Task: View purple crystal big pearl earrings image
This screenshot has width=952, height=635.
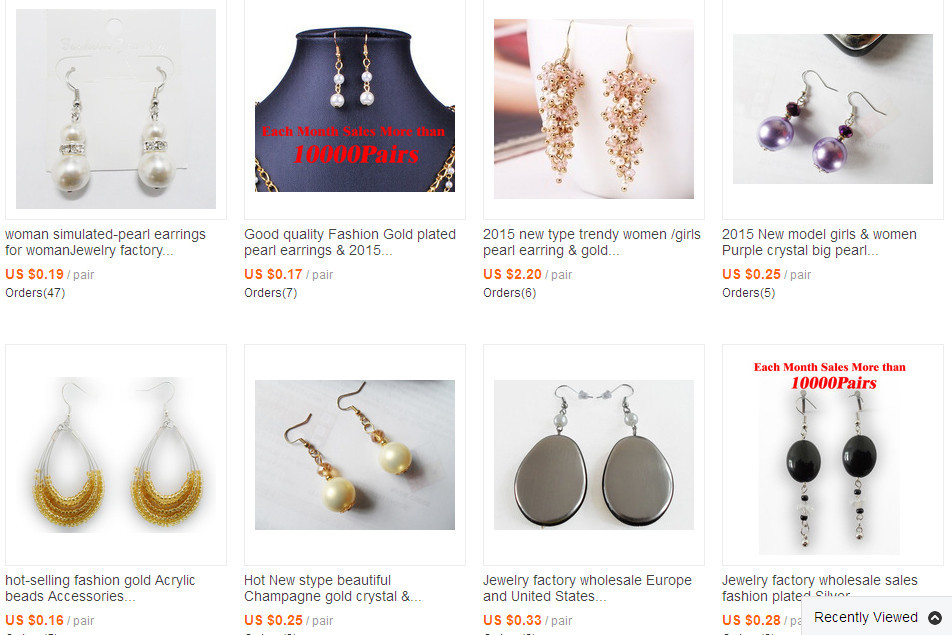Action: tap(832, 109)
